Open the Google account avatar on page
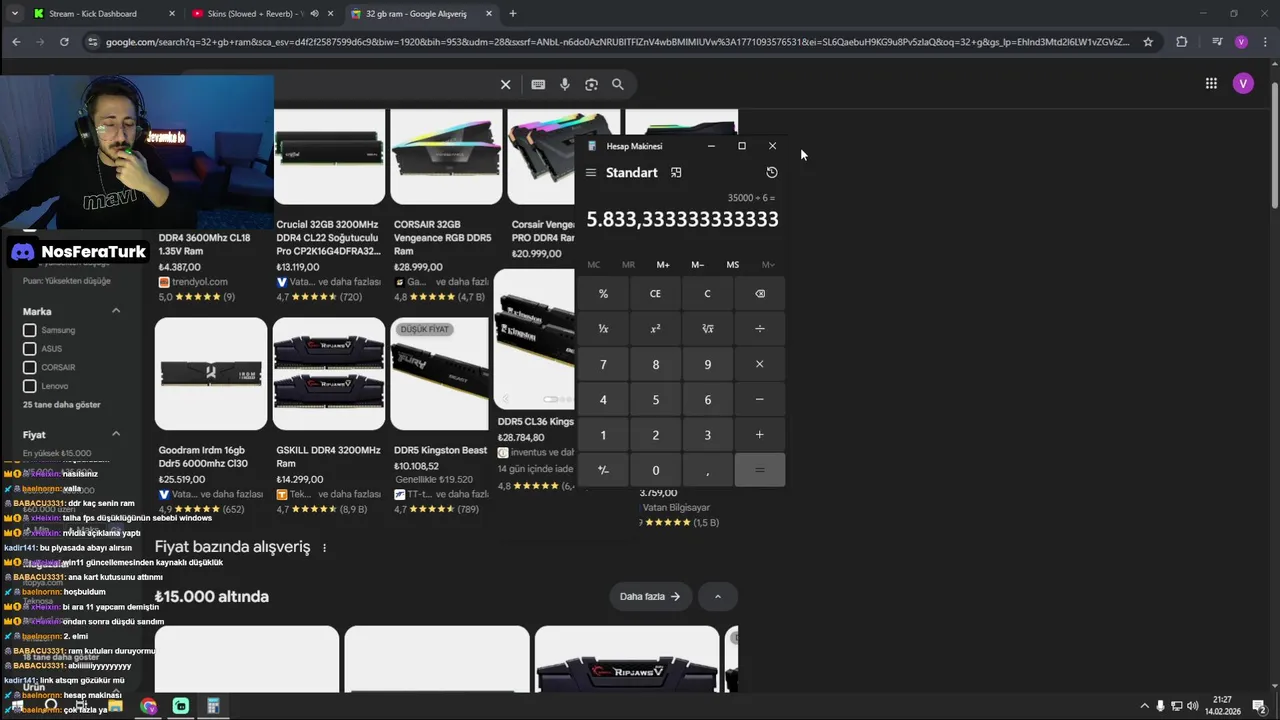This screenshot has height=720, width=1280. click(x=1243, y=84)
